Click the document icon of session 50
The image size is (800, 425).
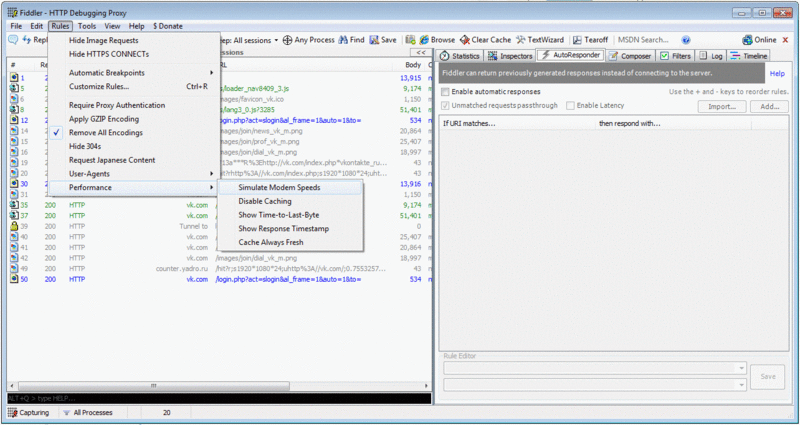[14, 279]
